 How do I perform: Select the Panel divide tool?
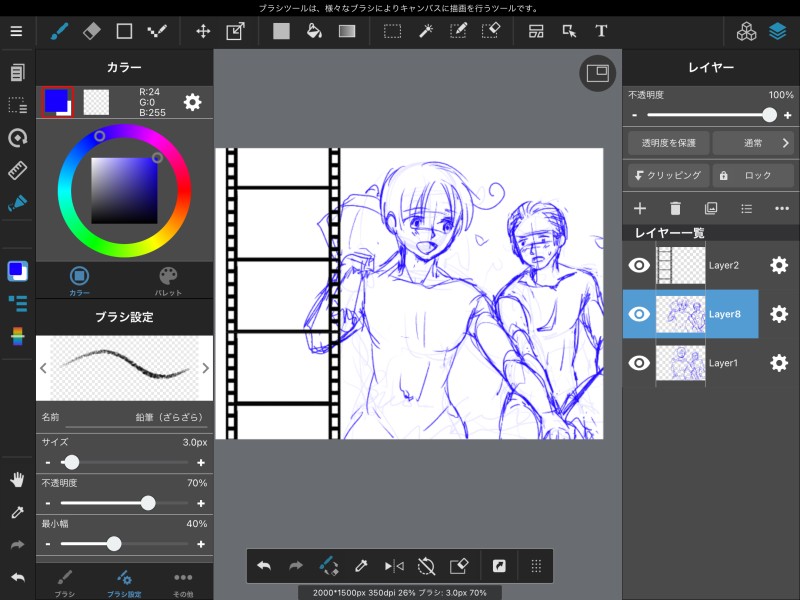[x=536, y=31]
